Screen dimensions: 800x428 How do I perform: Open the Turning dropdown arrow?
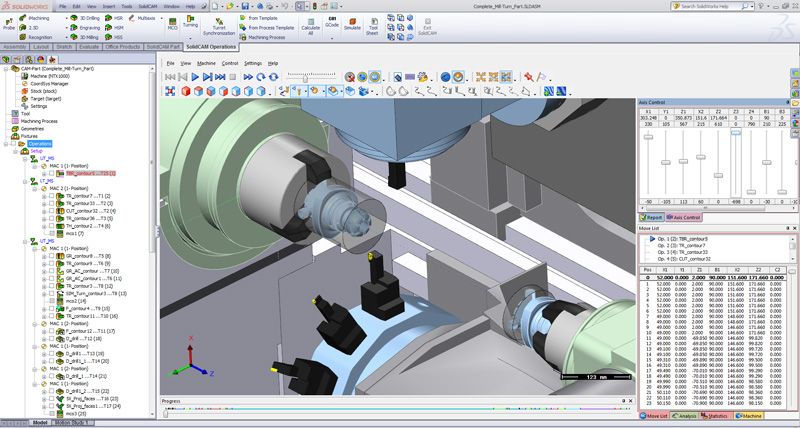click(190, 37)
